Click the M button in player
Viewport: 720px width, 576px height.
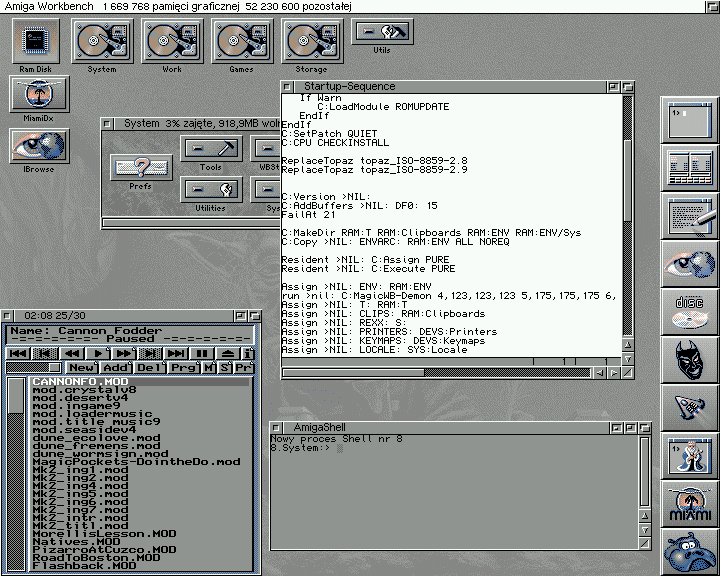[x=209, y=367]
